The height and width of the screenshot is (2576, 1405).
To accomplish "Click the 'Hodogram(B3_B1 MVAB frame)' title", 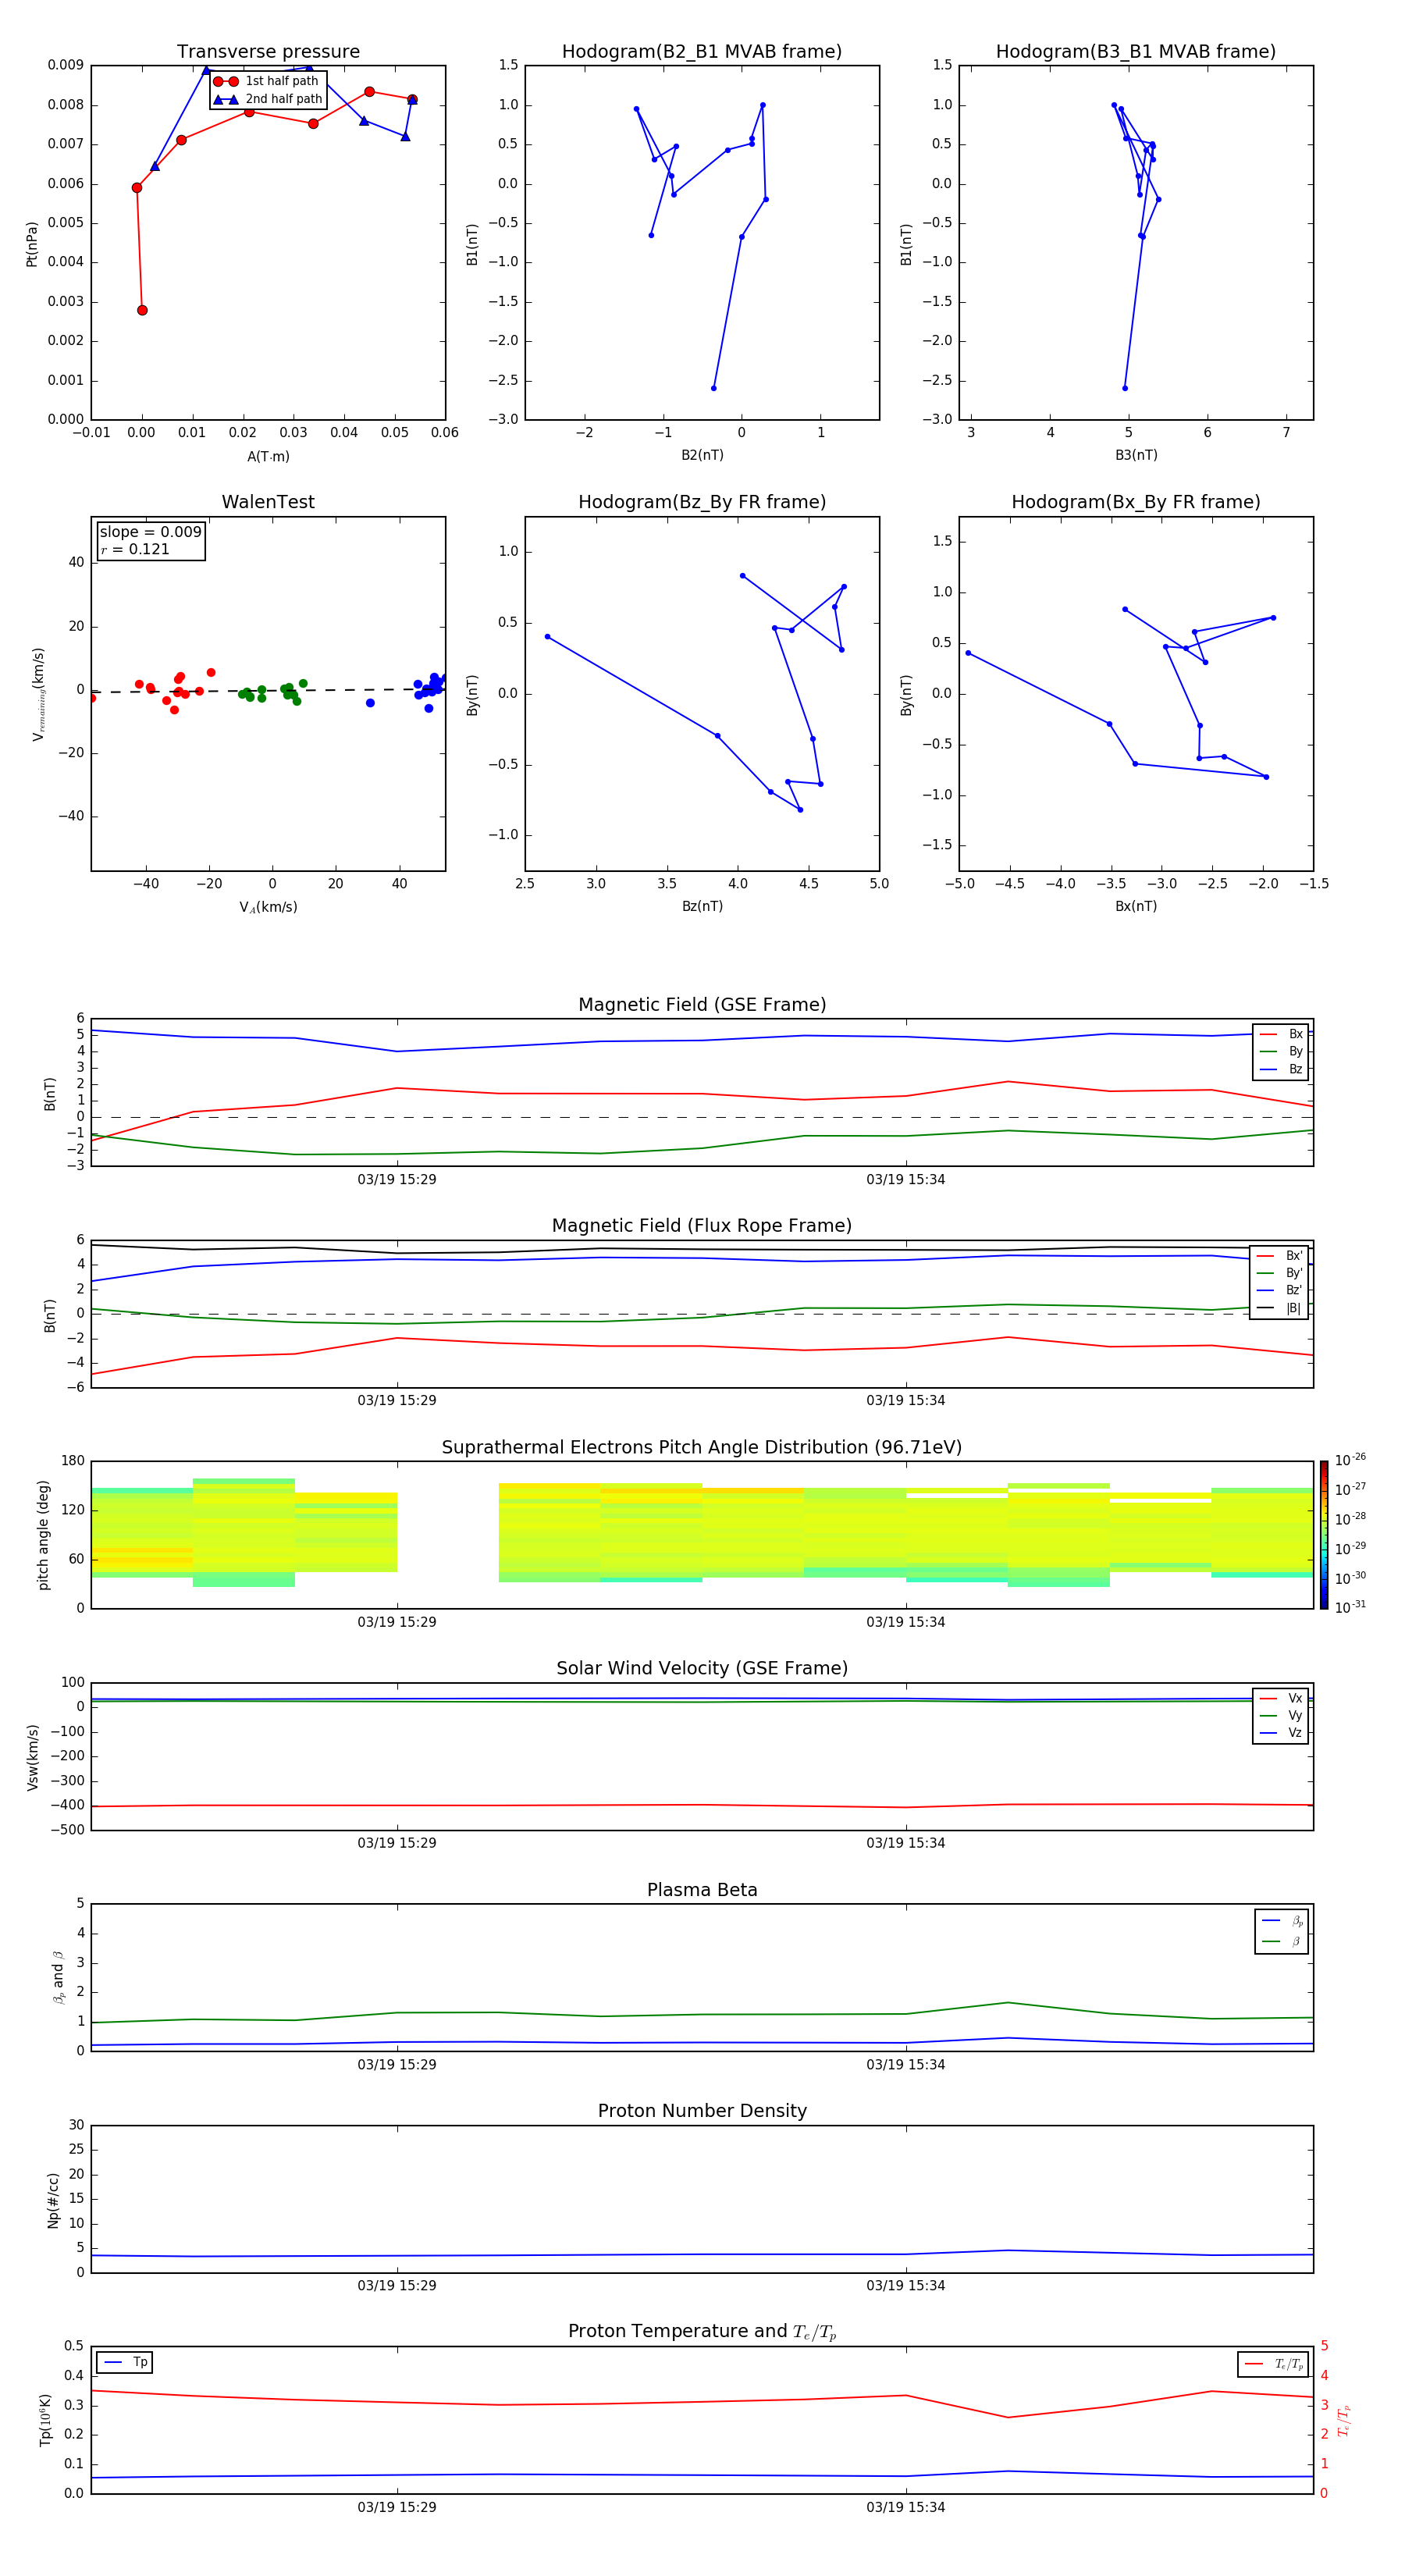I will 1136,51.
